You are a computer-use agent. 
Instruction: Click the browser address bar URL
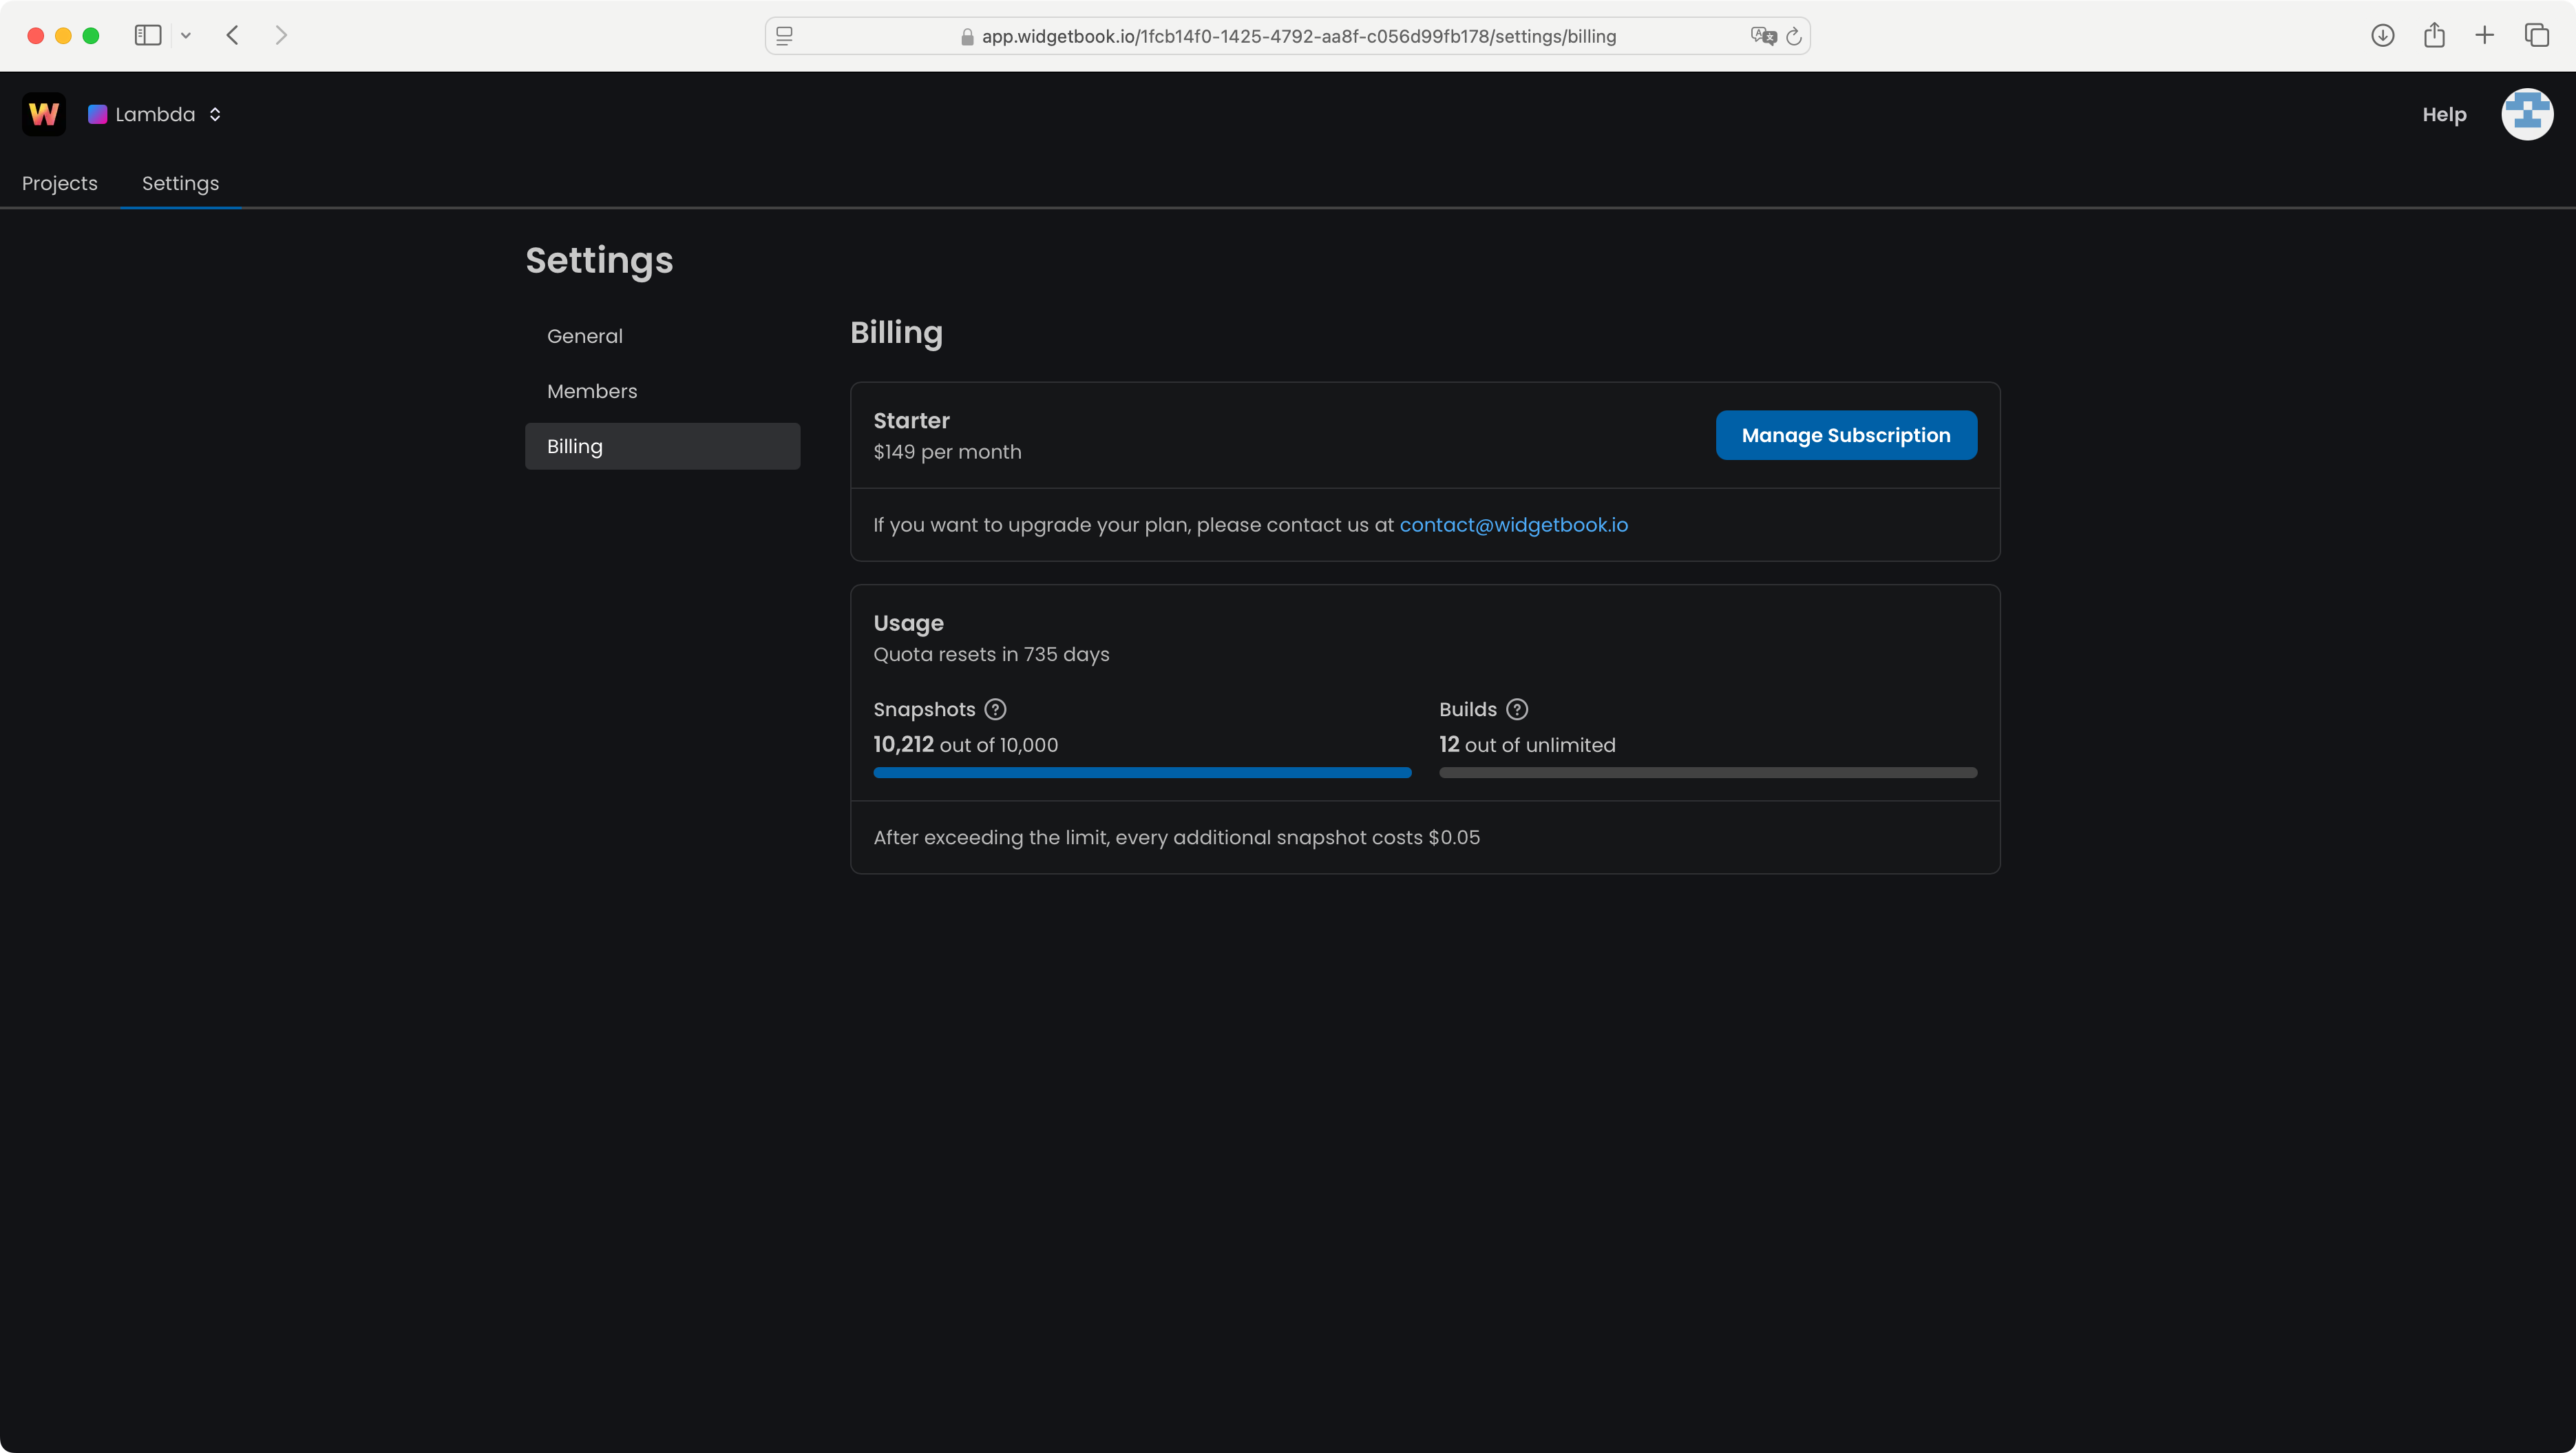pyautogui.click(x=1298, y=36)
